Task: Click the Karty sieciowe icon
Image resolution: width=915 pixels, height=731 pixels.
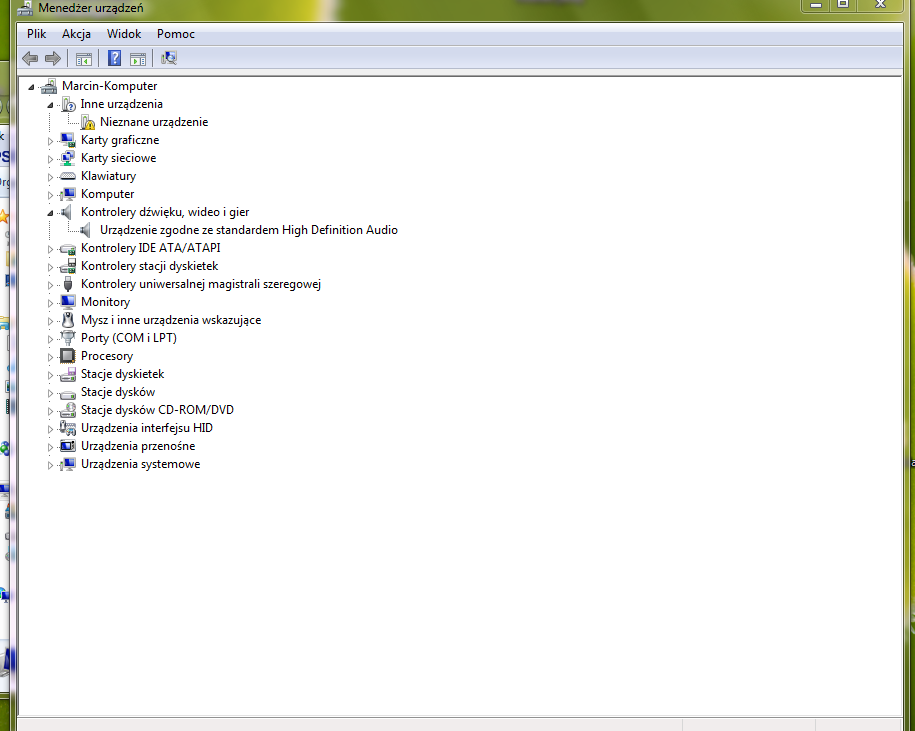Action: (68, 158)
